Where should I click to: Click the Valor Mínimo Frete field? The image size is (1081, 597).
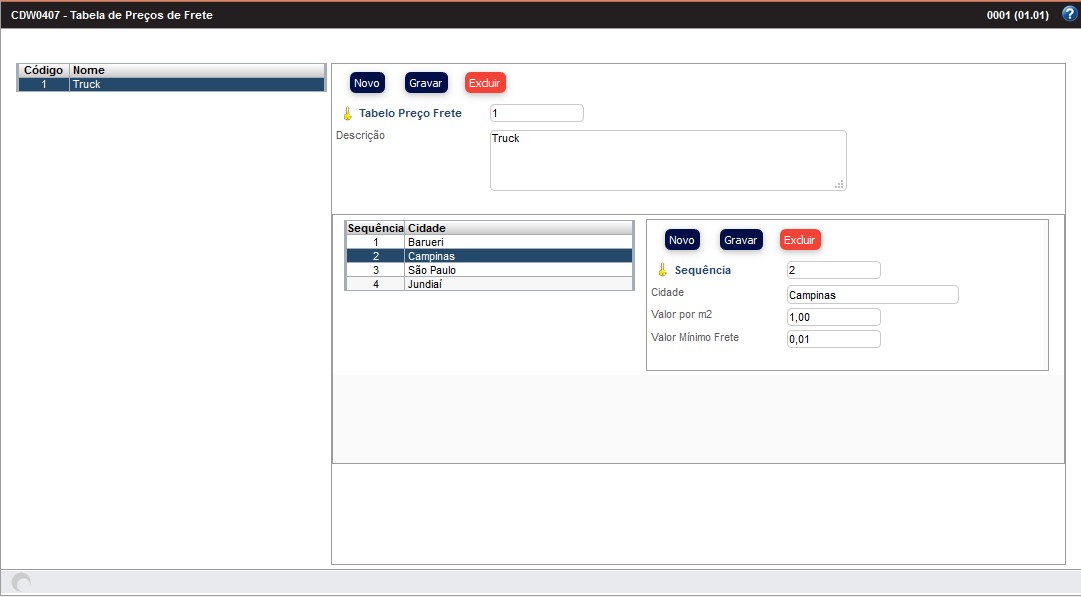click(833, 339)
